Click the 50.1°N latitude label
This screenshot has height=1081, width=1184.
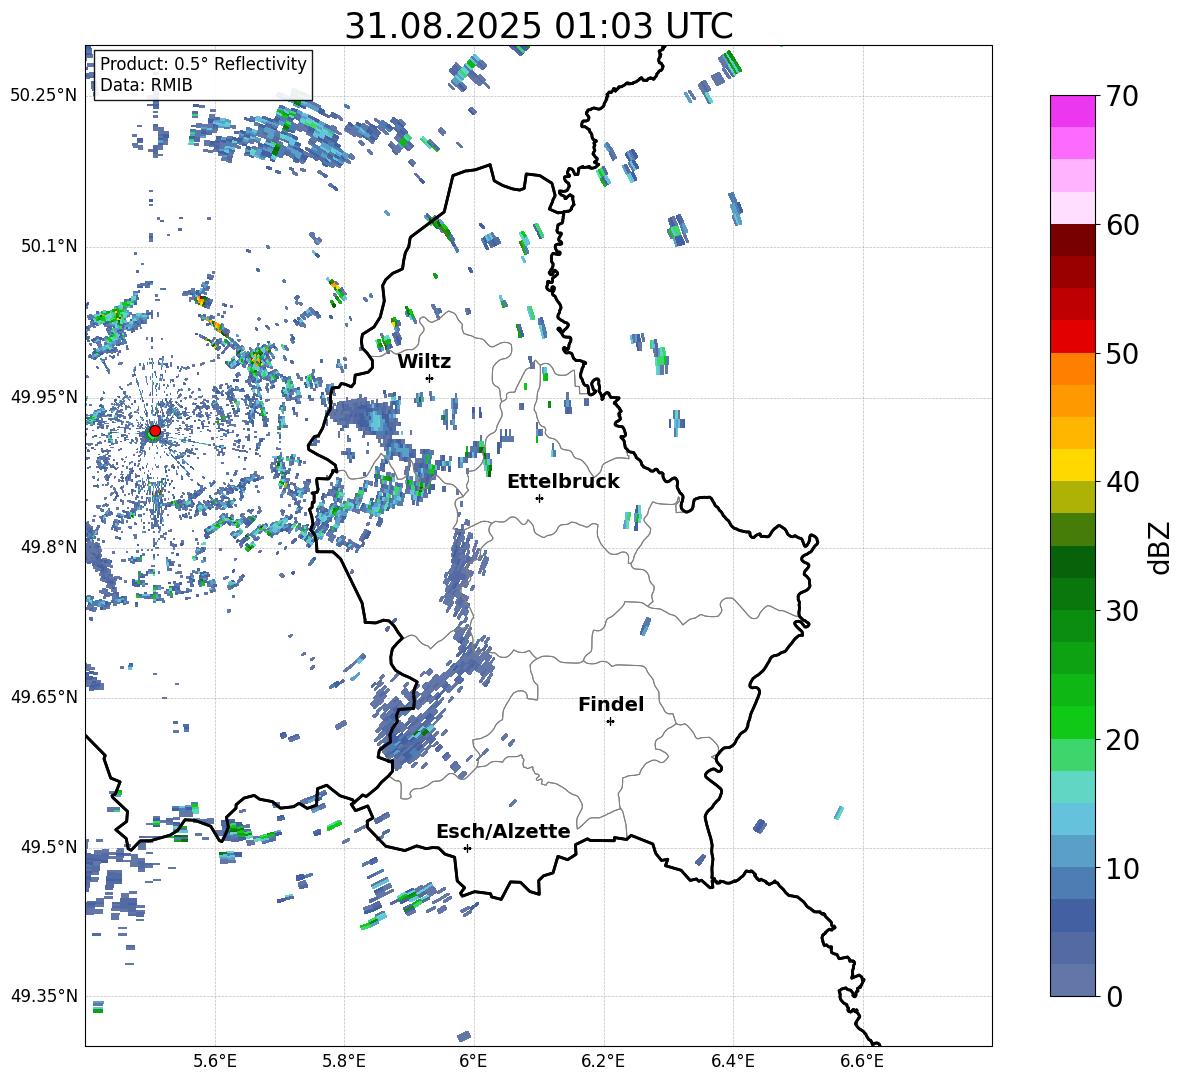click(49, 247)
